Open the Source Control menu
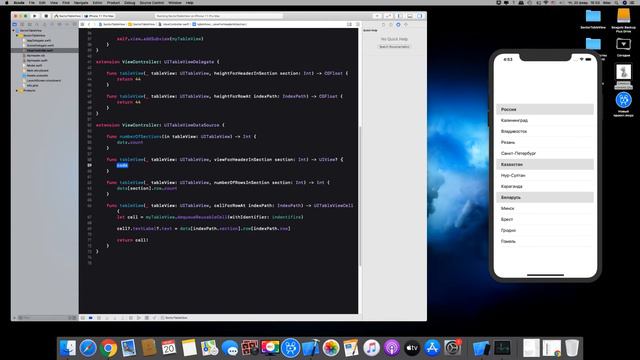640x360 pixels. click(x=152, y=2)
